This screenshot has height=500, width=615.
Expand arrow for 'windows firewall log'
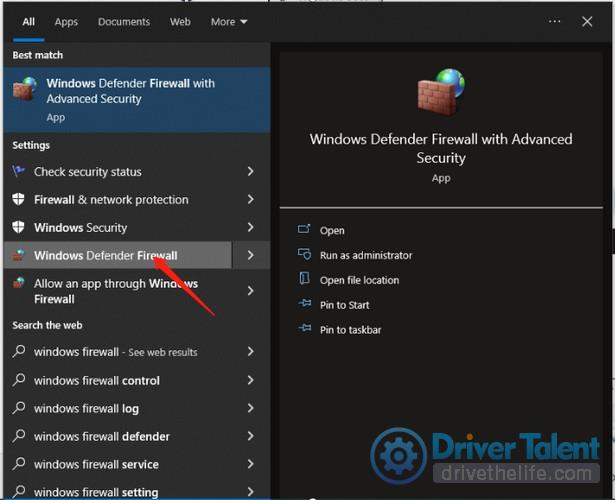point(251,408)
